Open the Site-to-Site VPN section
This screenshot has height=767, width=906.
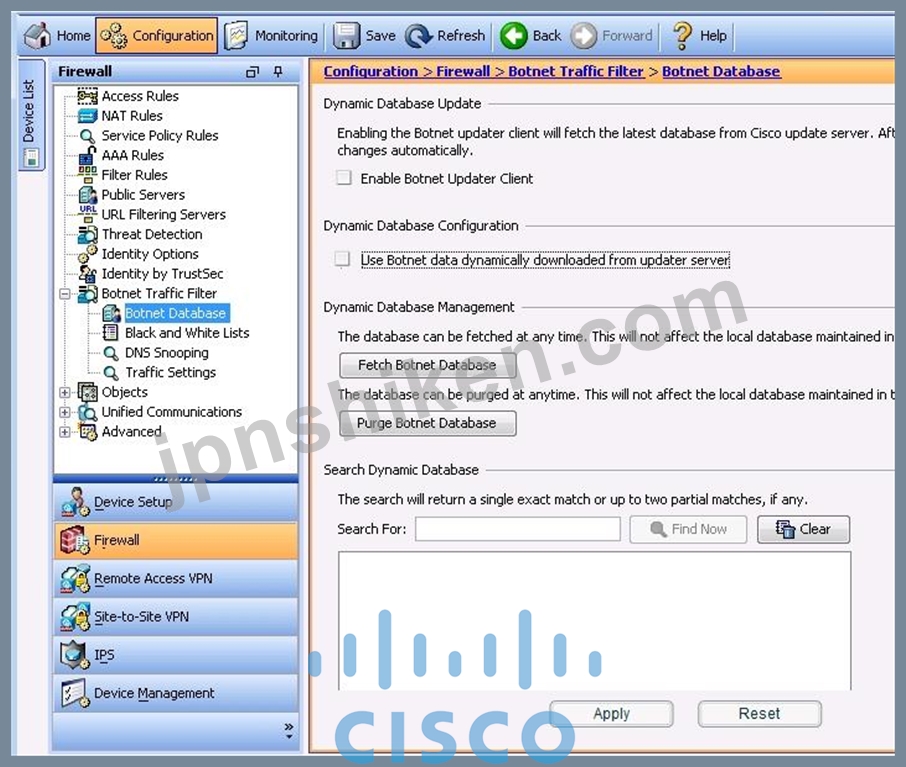[176, 617]
